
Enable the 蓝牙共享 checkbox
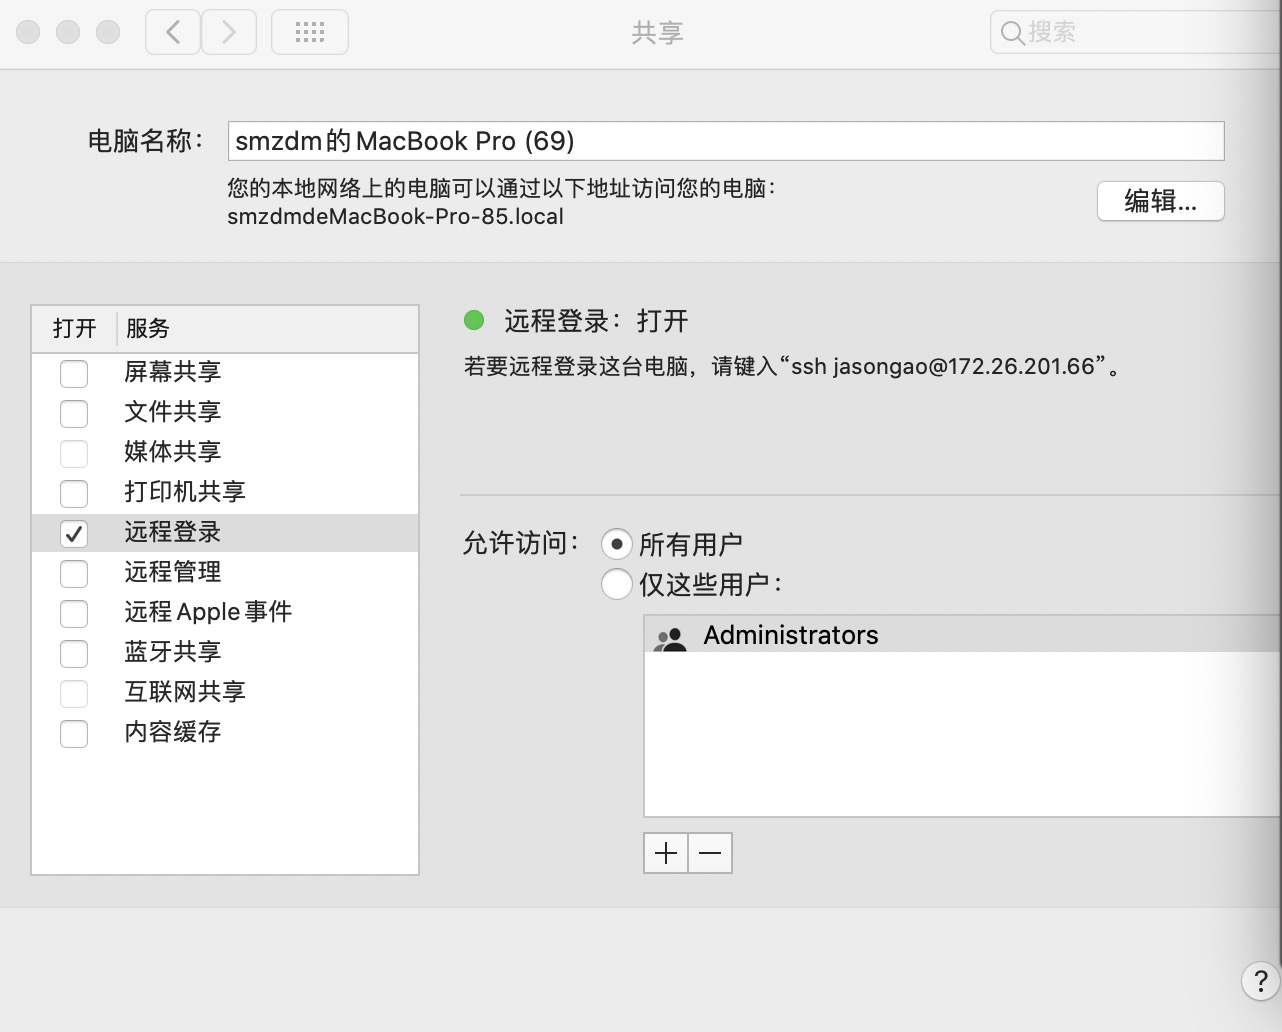[74, 653]
